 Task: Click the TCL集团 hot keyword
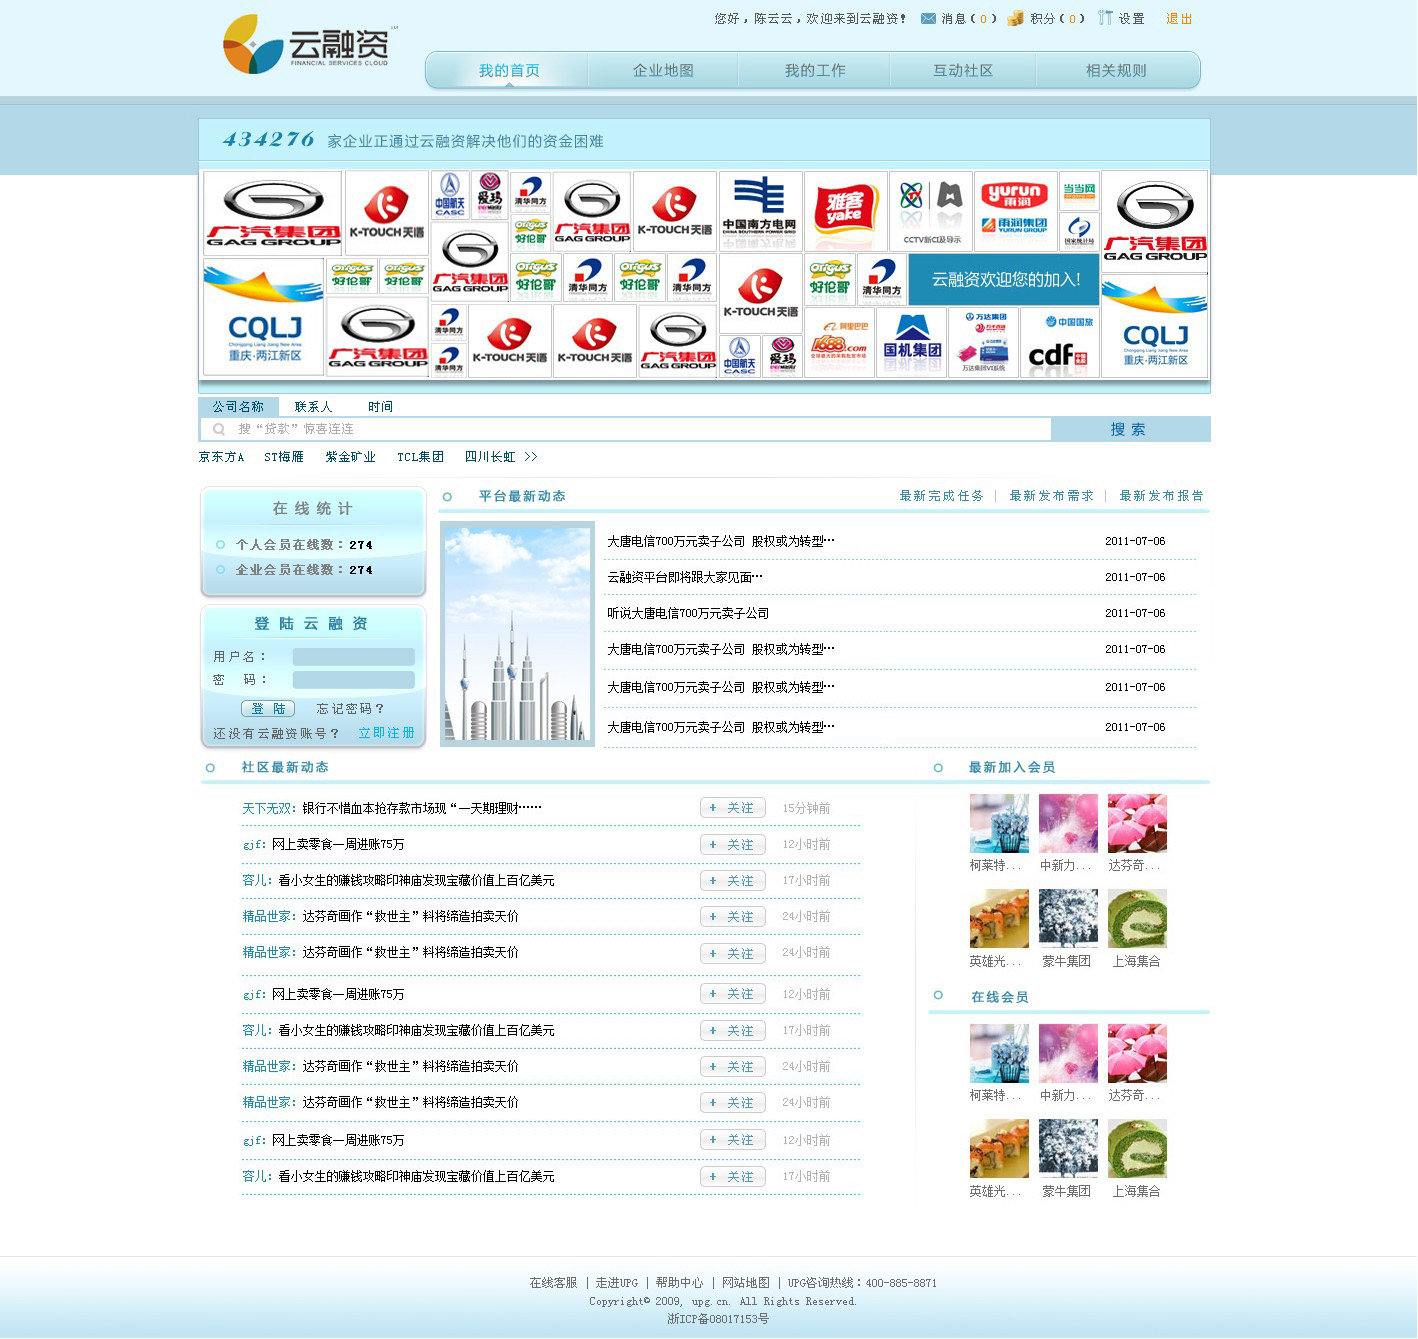pos(420,457)
